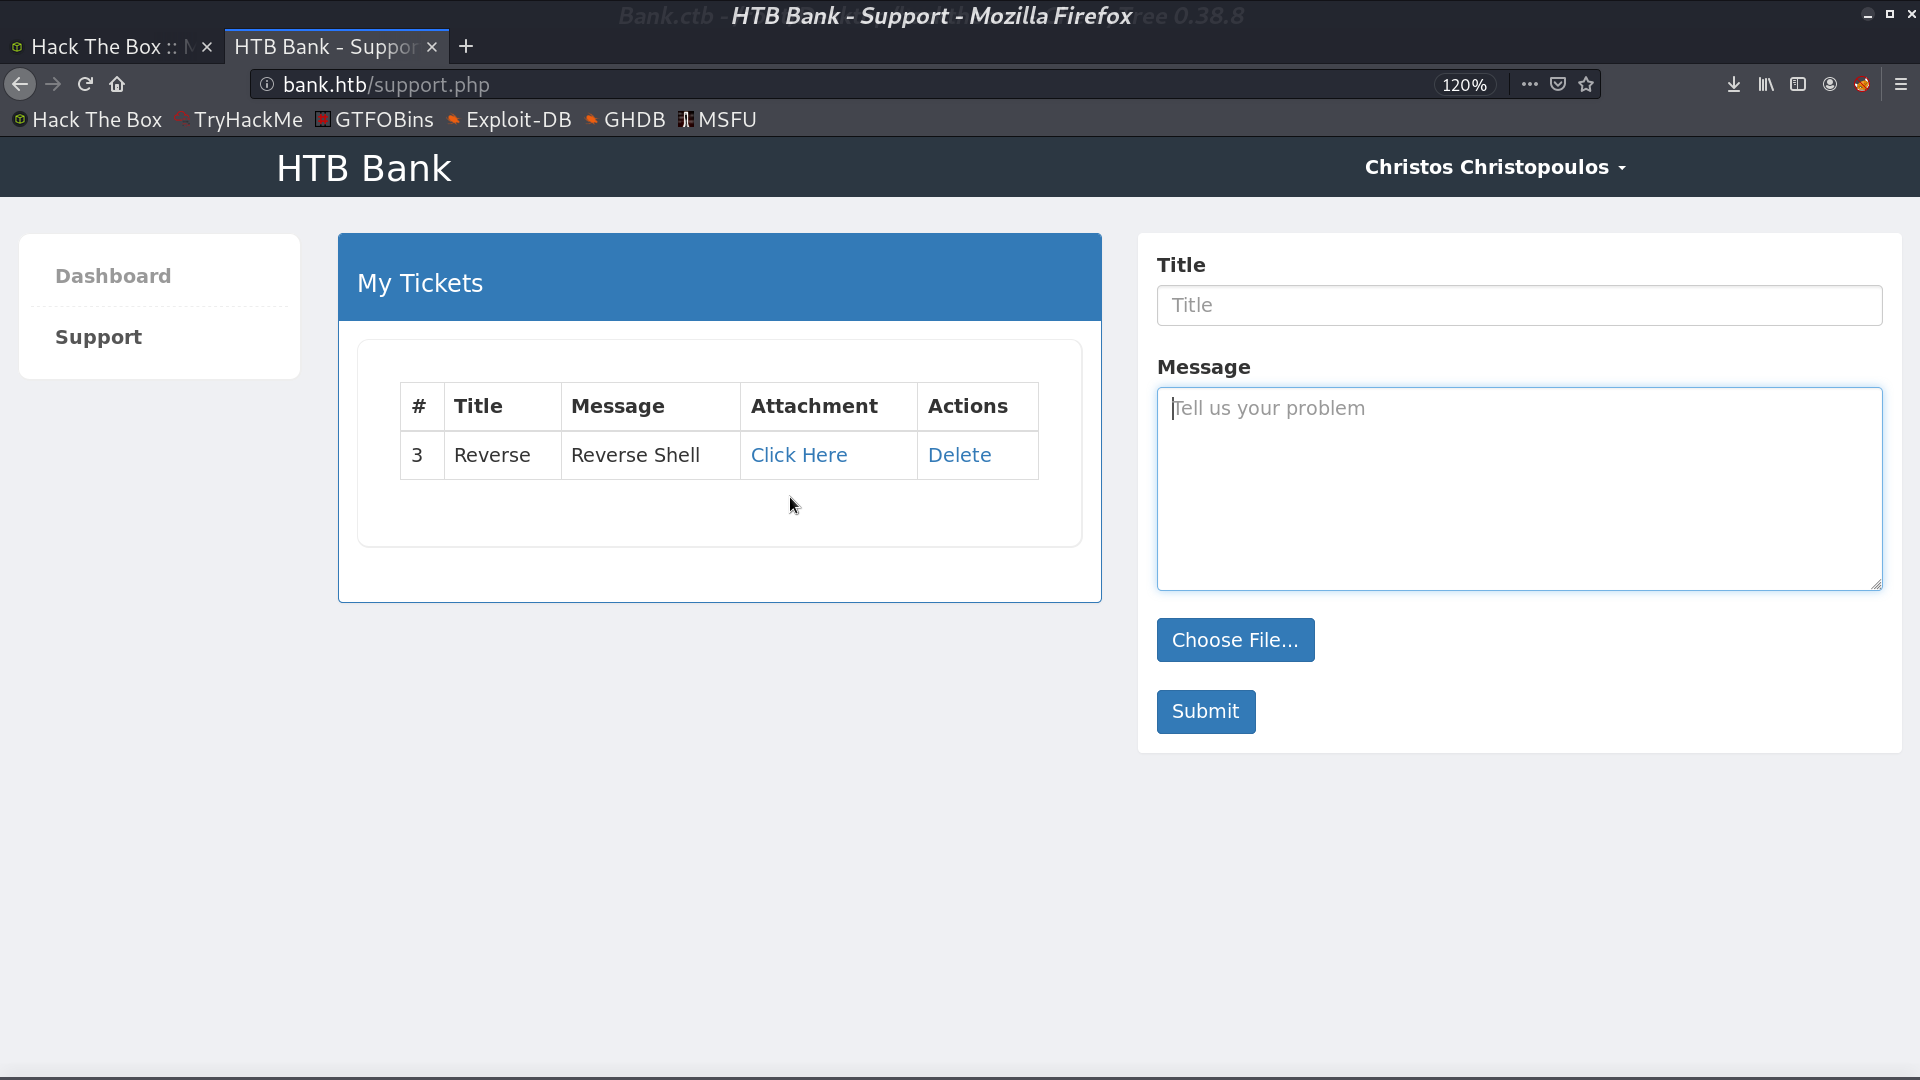Toggle the sidebar view

point(1798,85)
